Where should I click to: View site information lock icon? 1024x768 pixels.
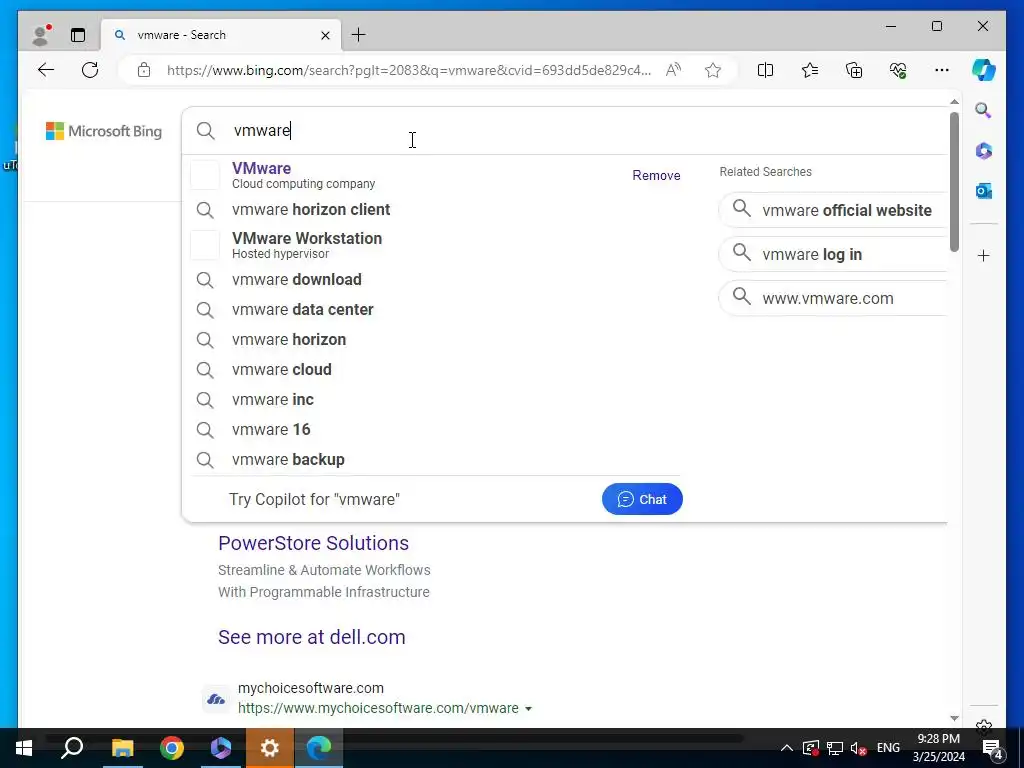tap(144, 70)
